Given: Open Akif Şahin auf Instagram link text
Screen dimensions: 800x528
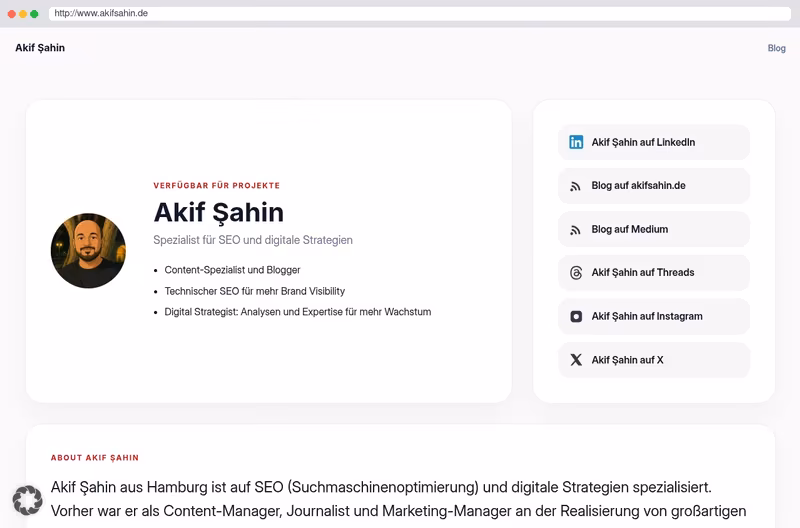Looking at the screenshot, I should click(x=647, y=316).
